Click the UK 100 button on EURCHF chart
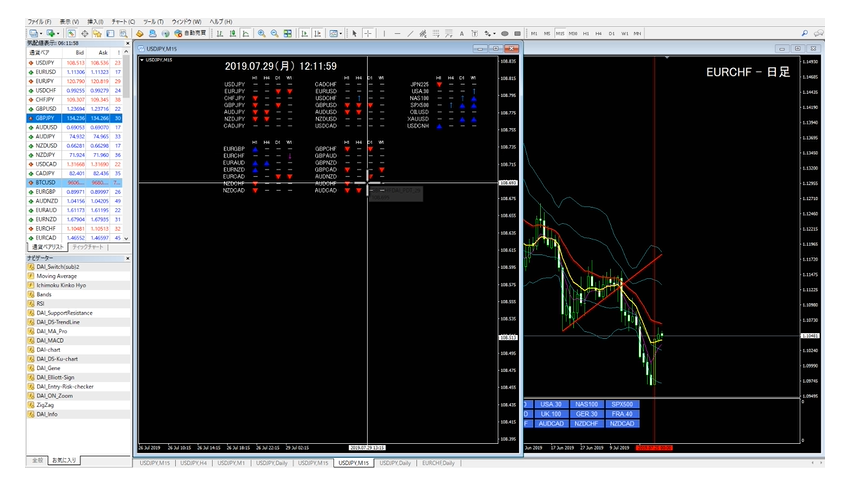849x483 pixels. point(551,414)
